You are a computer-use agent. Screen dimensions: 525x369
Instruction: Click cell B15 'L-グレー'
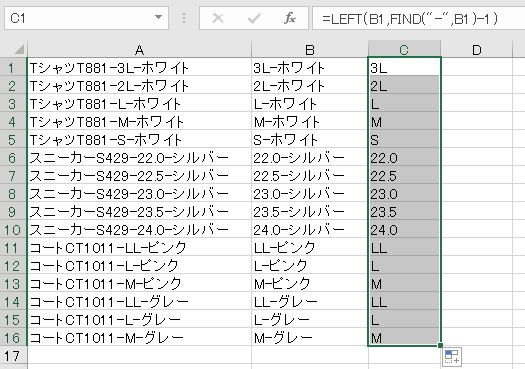click(x=310, y=320)
